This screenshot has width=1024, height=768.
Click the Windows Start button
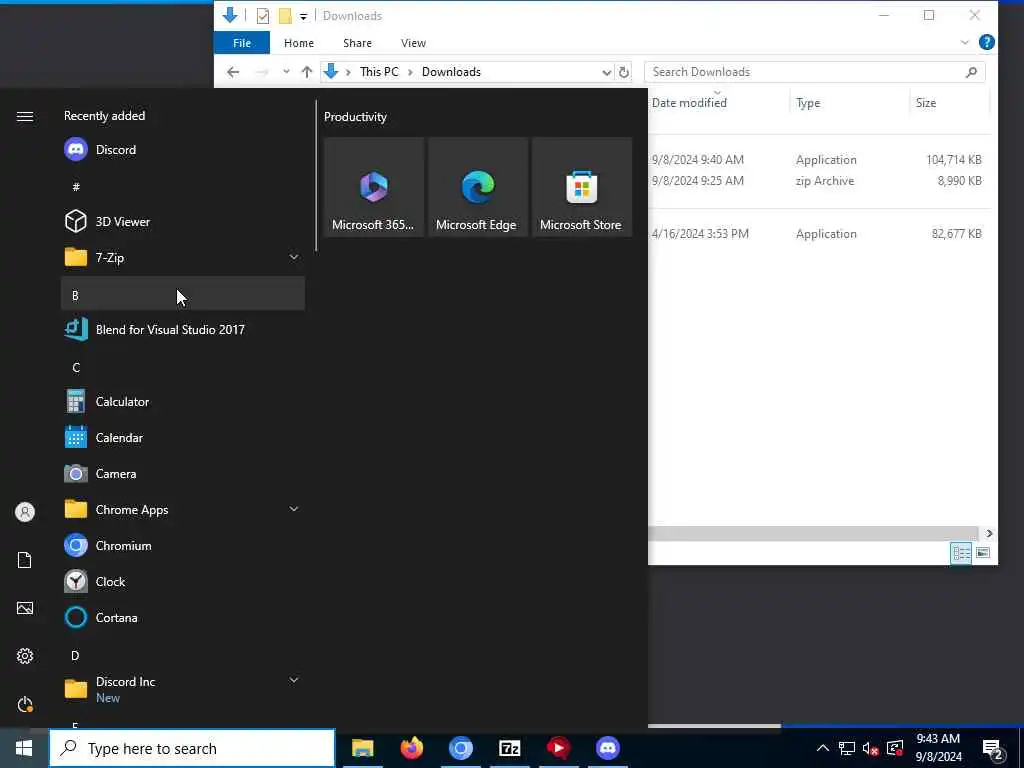click(x=24, y=748)
